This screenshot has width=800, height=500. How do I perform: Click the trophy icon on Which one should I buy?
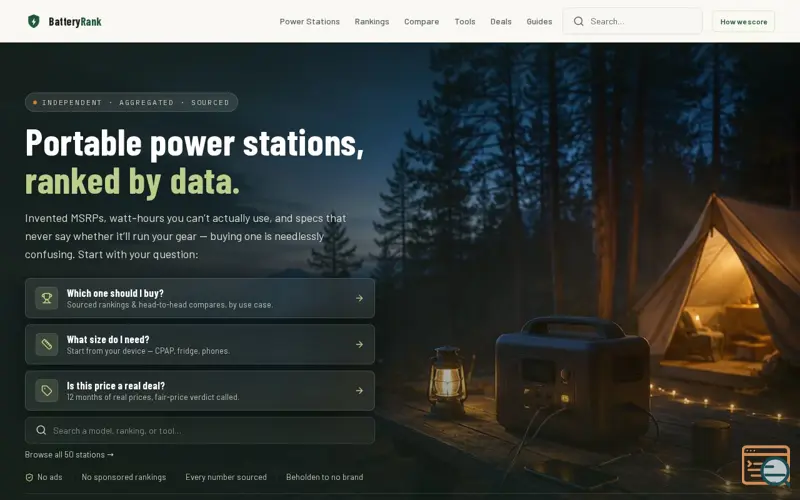click(x=46, y=298)
